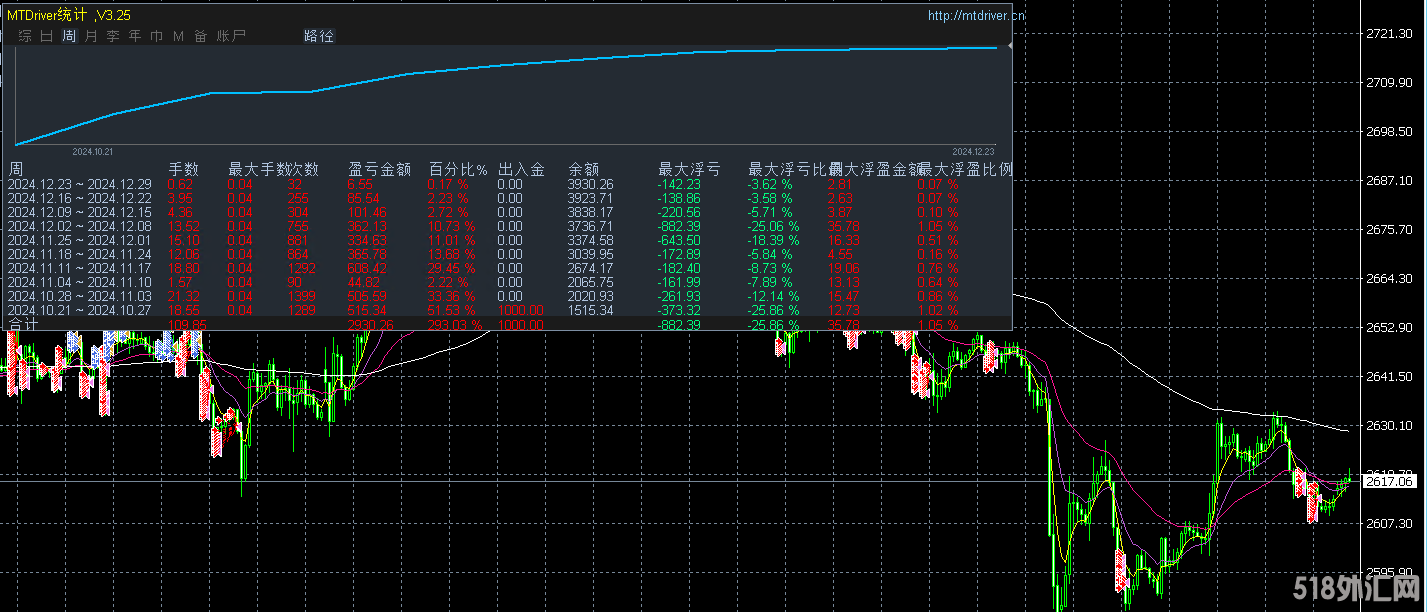Open the 账户 account tab
Screen dimensions: 1427x612
[x=231, y=36]
